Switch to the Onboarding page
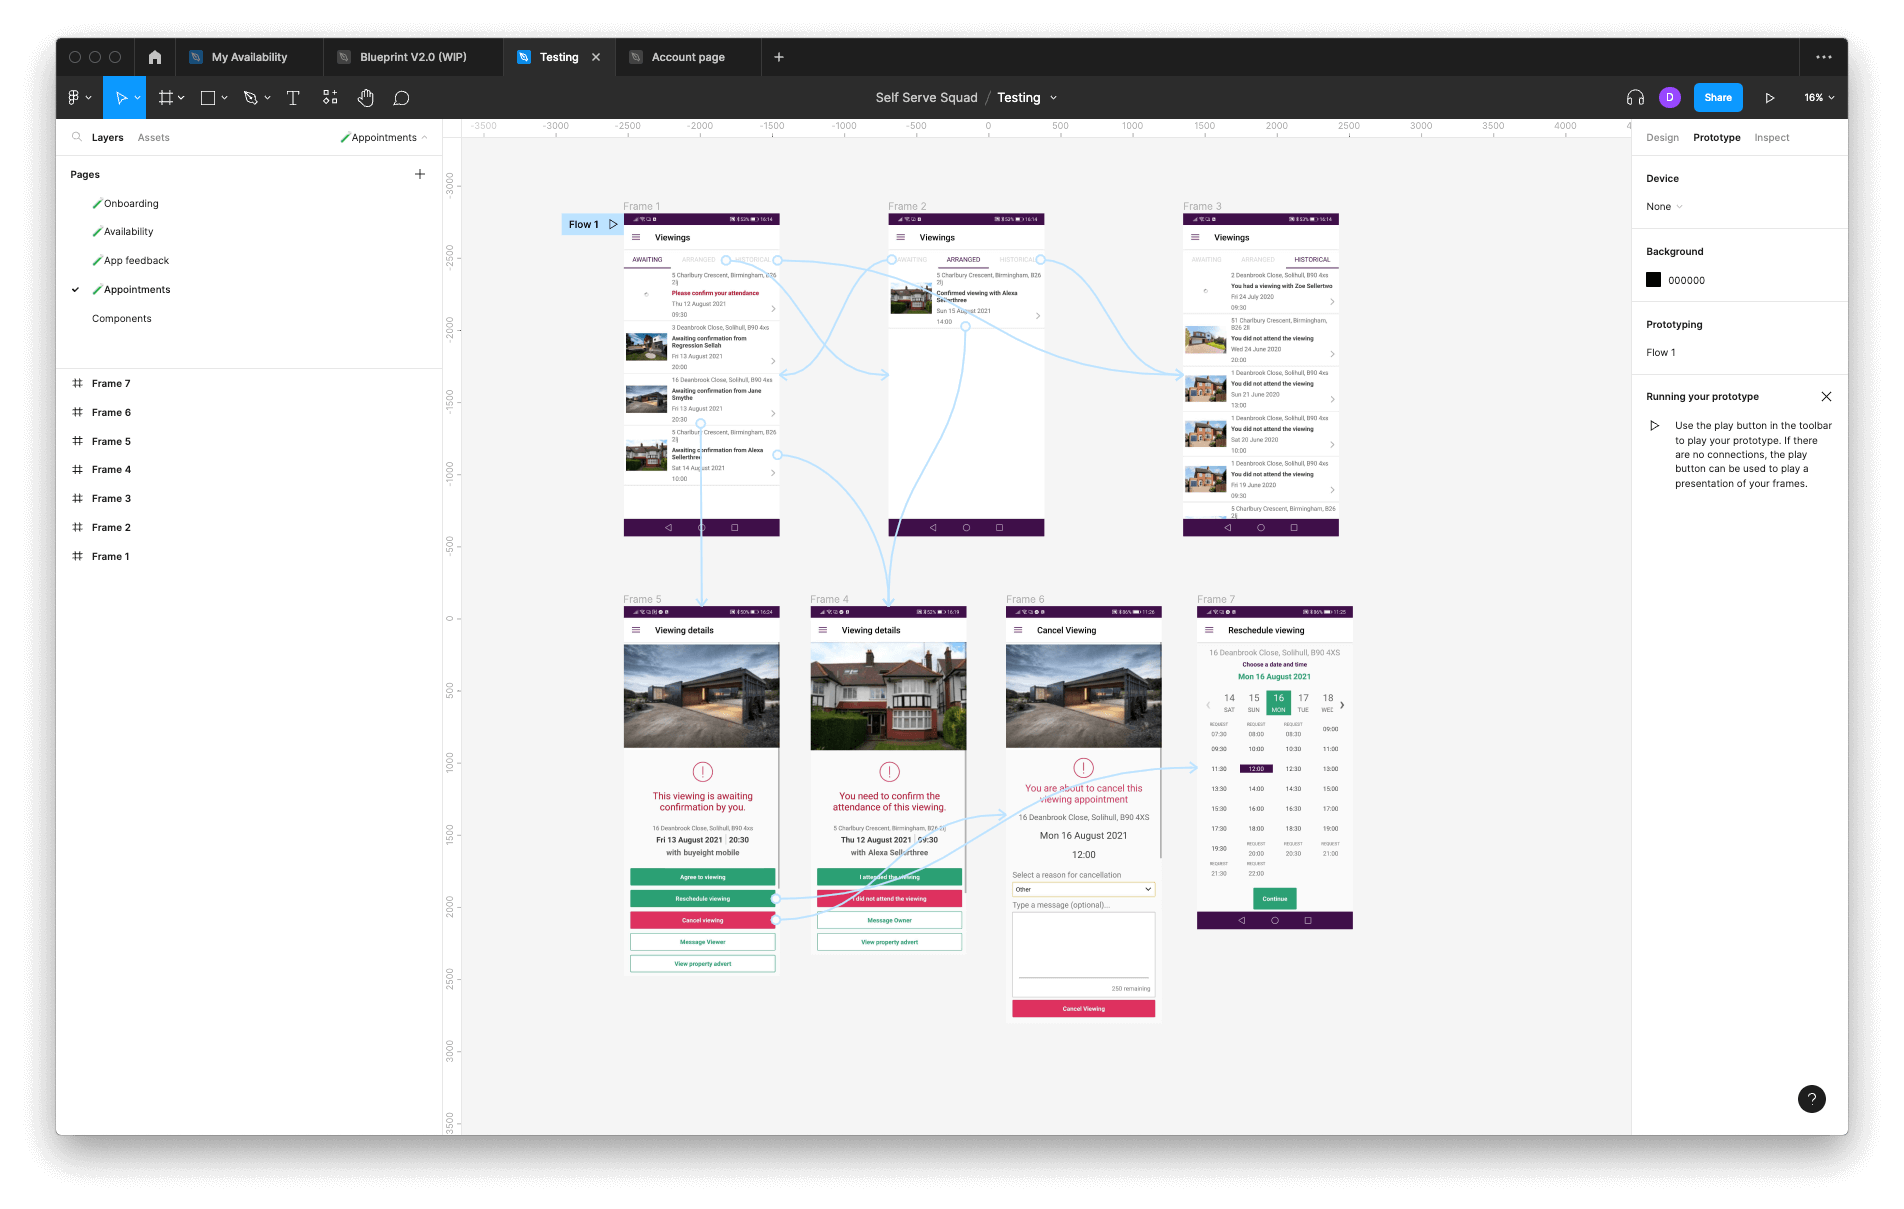Image resolution: width=1904 pixels, height=1209 pixels. click(131, 204)
